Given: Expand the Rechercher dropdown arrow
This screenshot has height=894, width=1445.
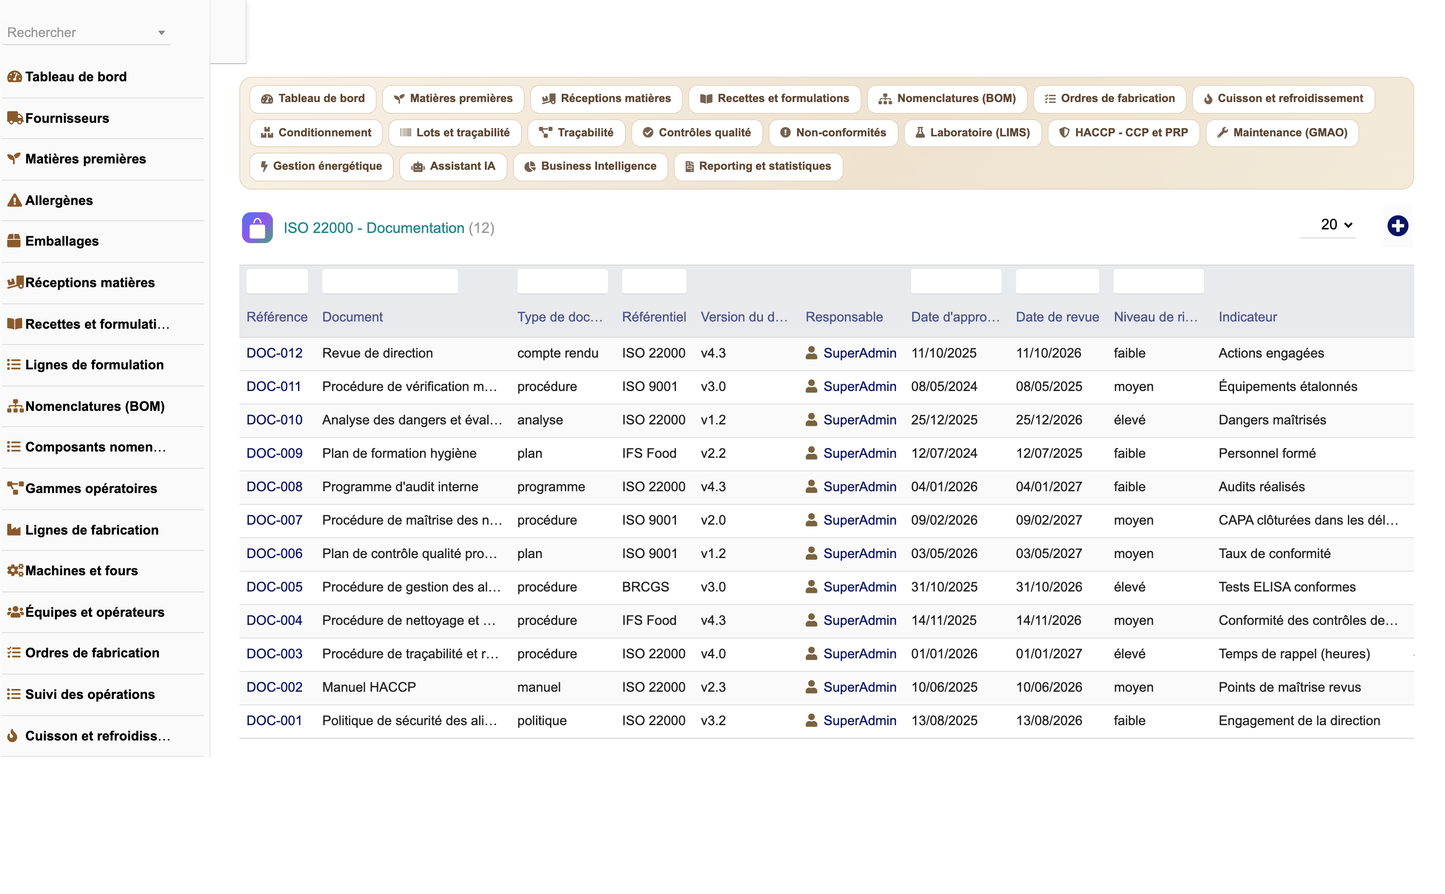Looking at the screenshot, I should 161,33.
